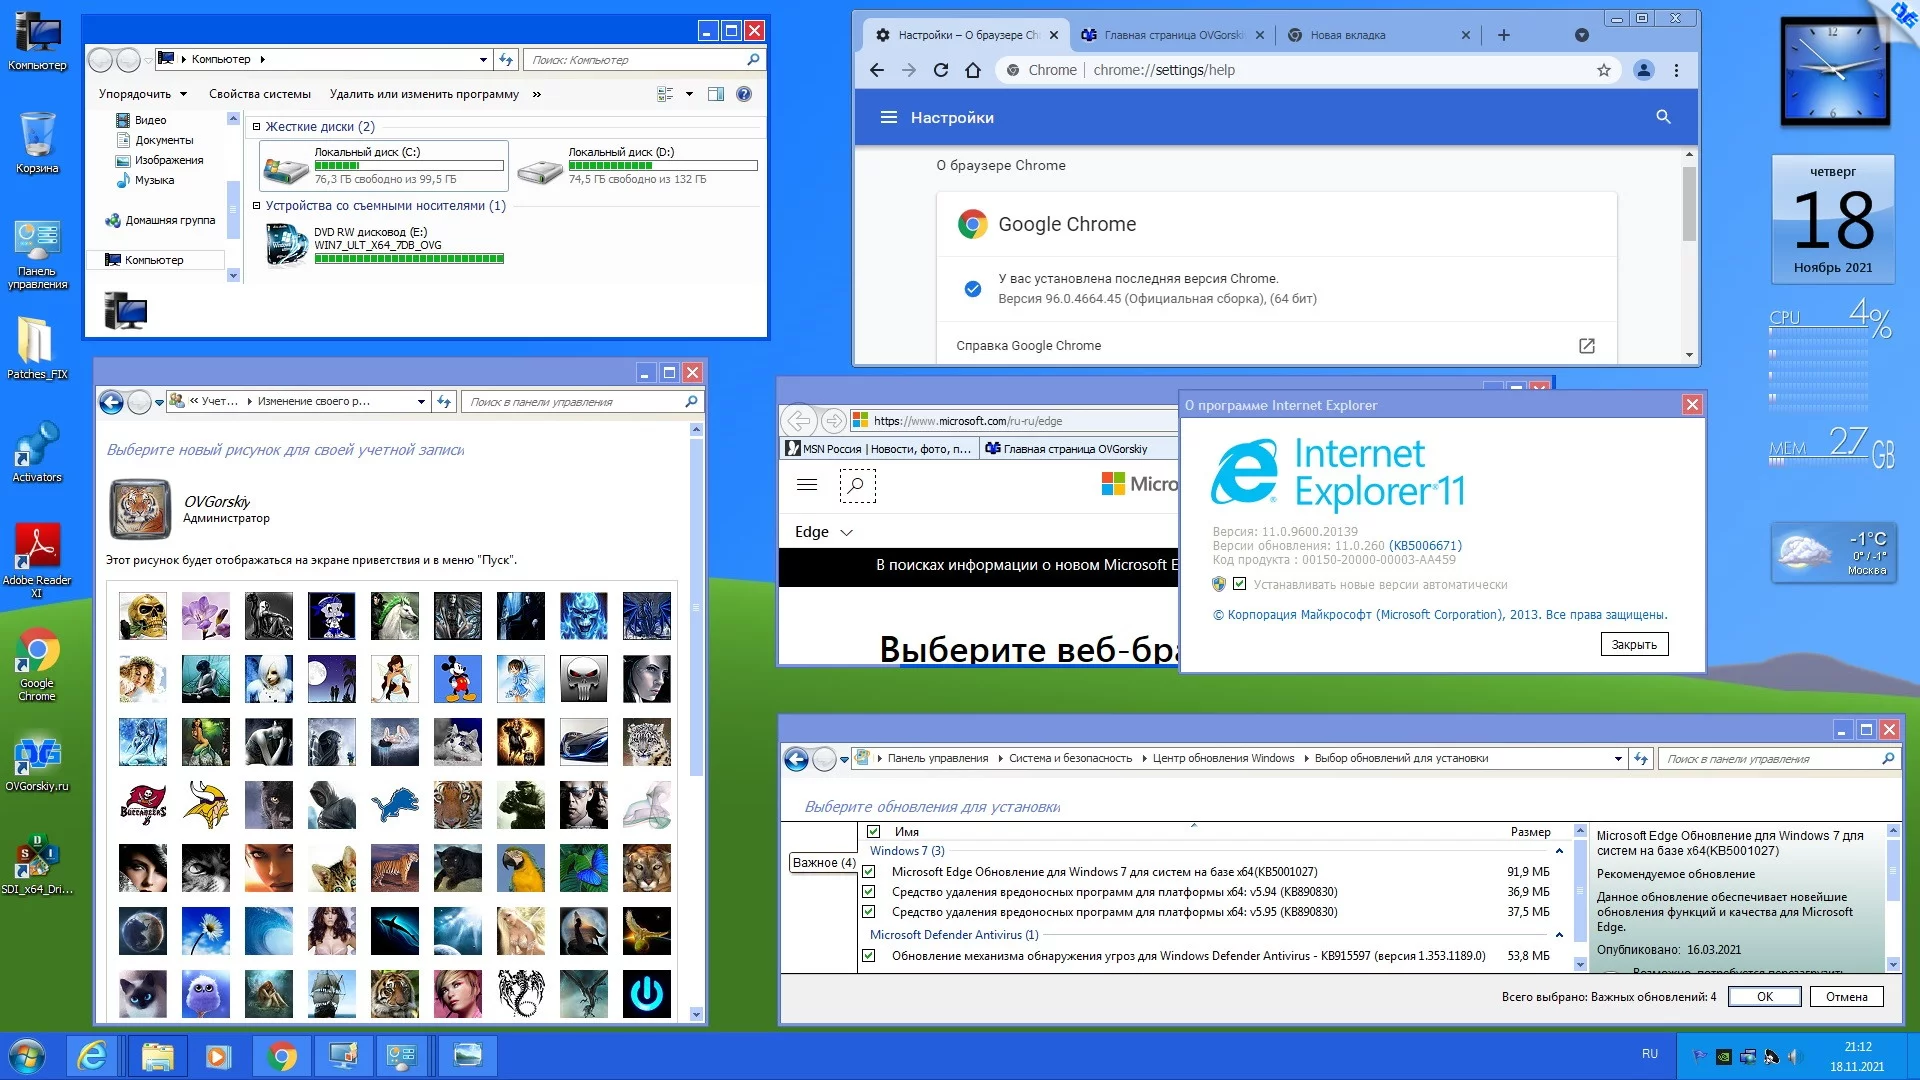Image resolution: width=1920 pixels, height=1080 pixels.
Task: Open the KB5006671 link
Action: click(1425, 546)
